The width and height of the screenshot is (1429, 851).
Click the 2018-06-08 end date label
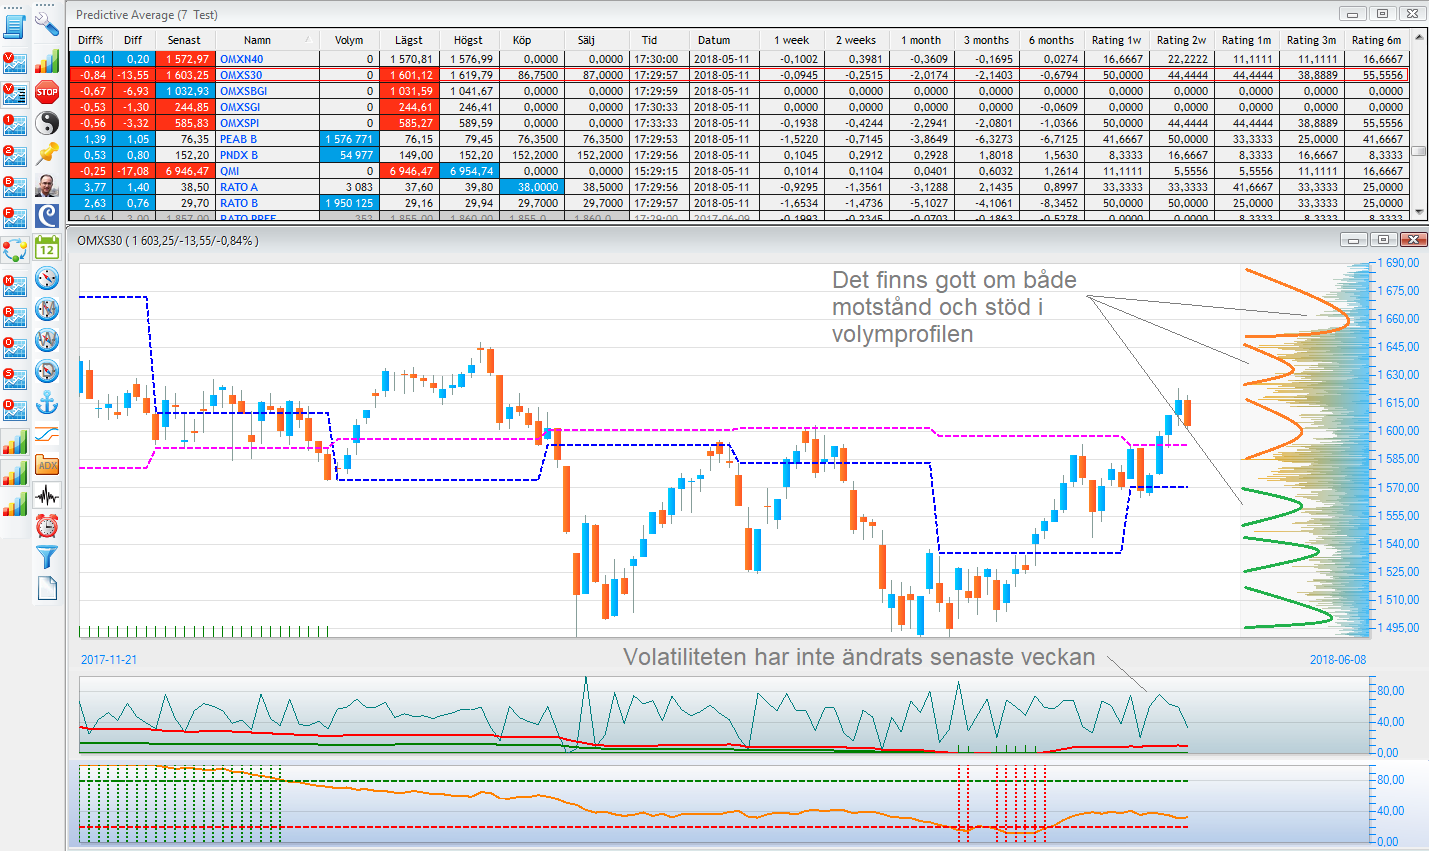(1338, 660)
